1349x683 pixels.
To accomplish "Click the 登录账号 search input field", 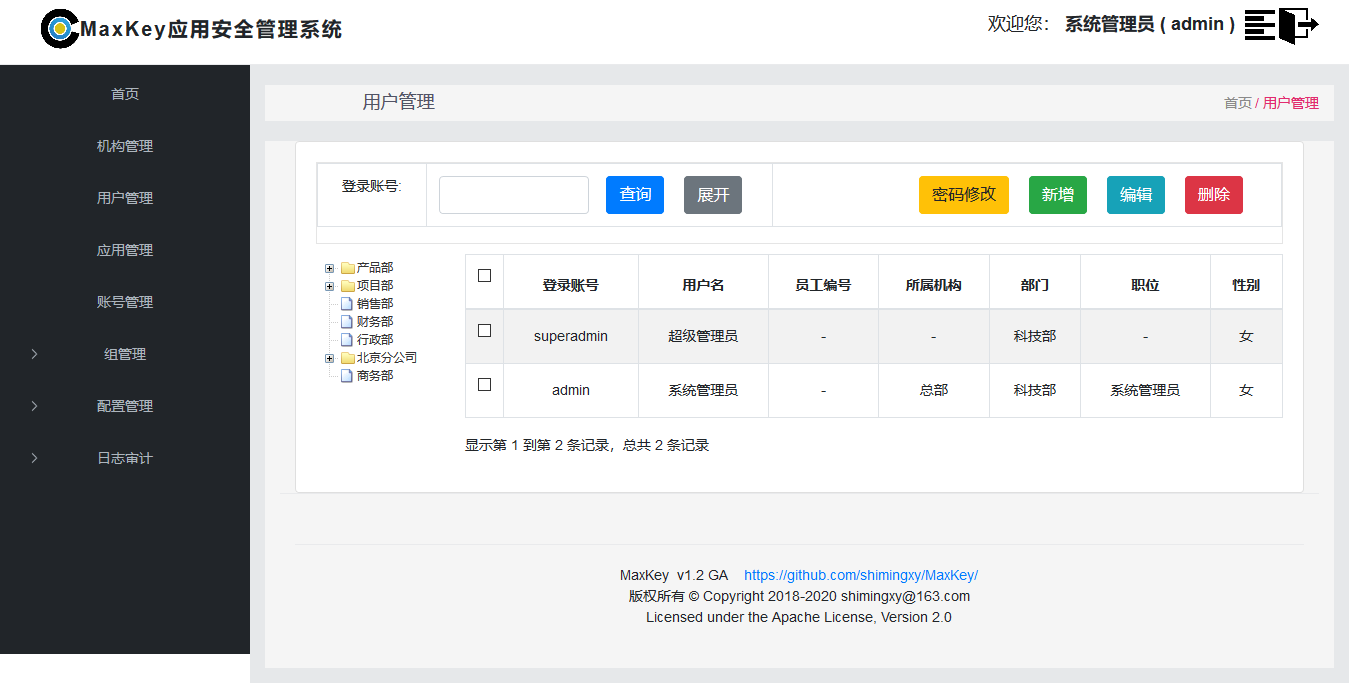I will [x=513, y=195].
